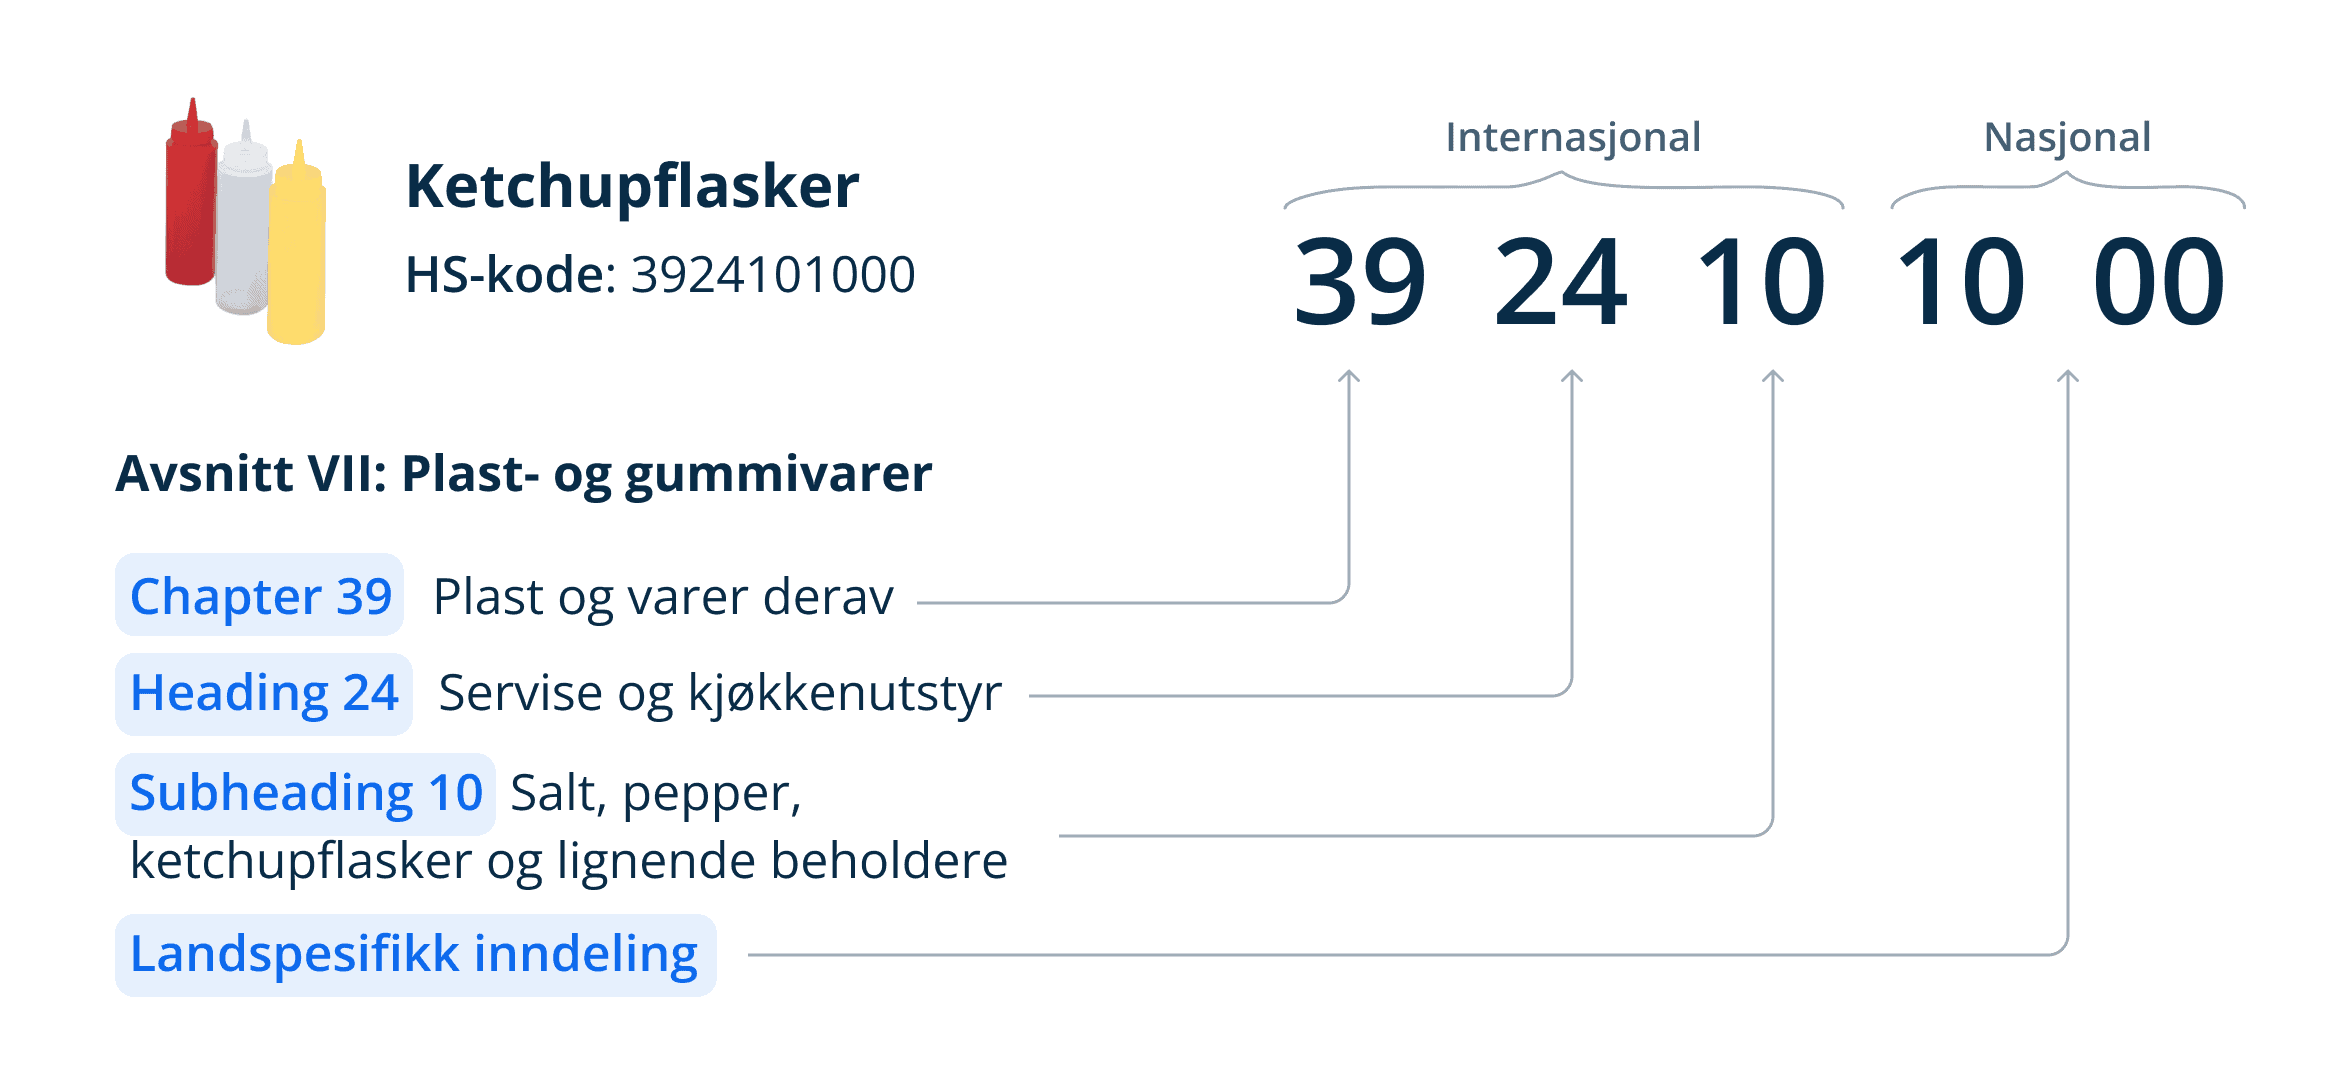Viewport: 2341px width, 1087px height.
Task: Click the Internasjonal label
Action: (x=1573, y=137)
